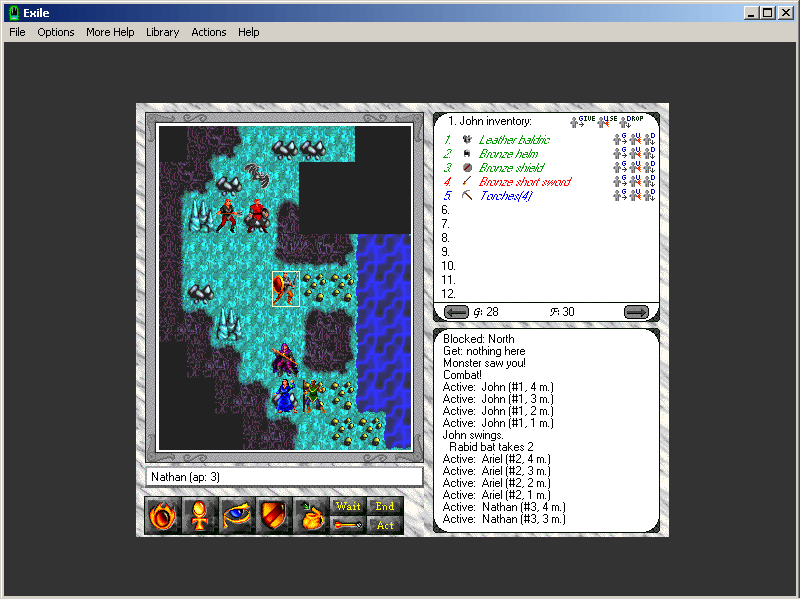Open the Options menu
The image size is (800, 600).
(x=56, y=32)
